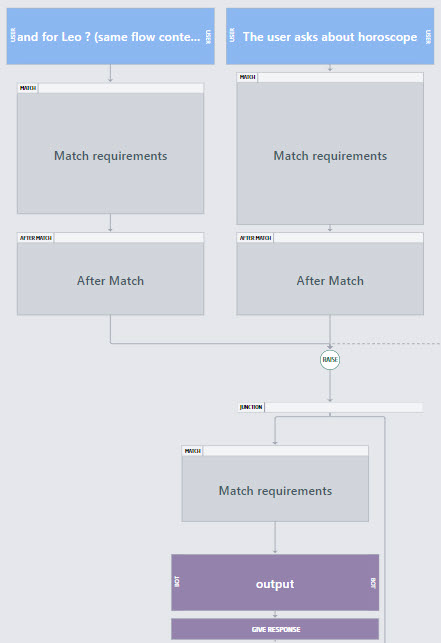Screen dimensions: 441x643
Task: Select the 'and for Leo ?' user trigger
Action: [x=110, y=36]
